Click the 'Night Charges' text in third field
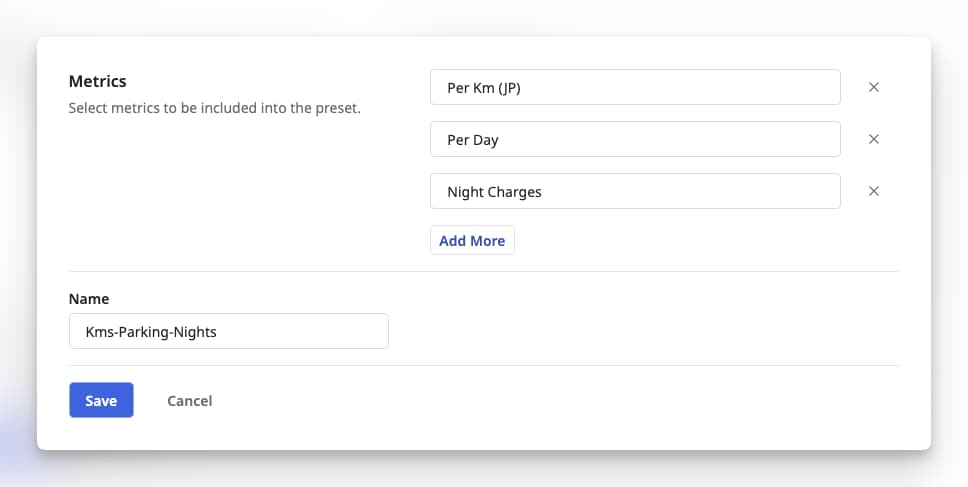 494,192
